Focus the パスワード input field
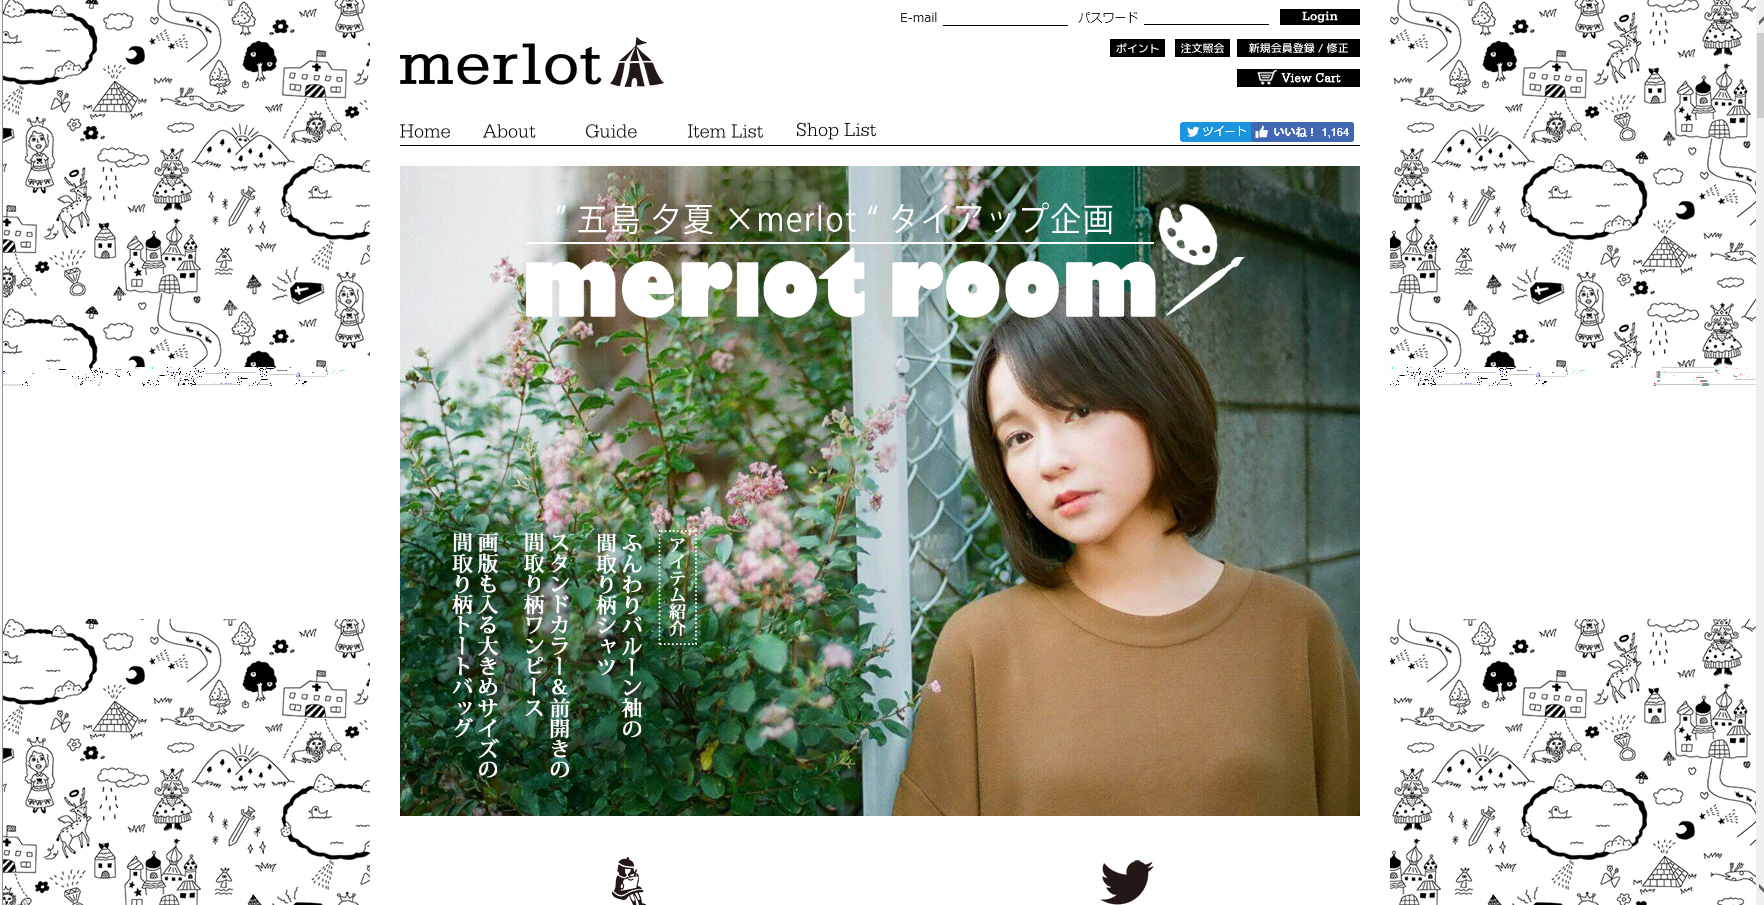The width and height of the screenshot is (1764, 905). (x=1206, y=17)
